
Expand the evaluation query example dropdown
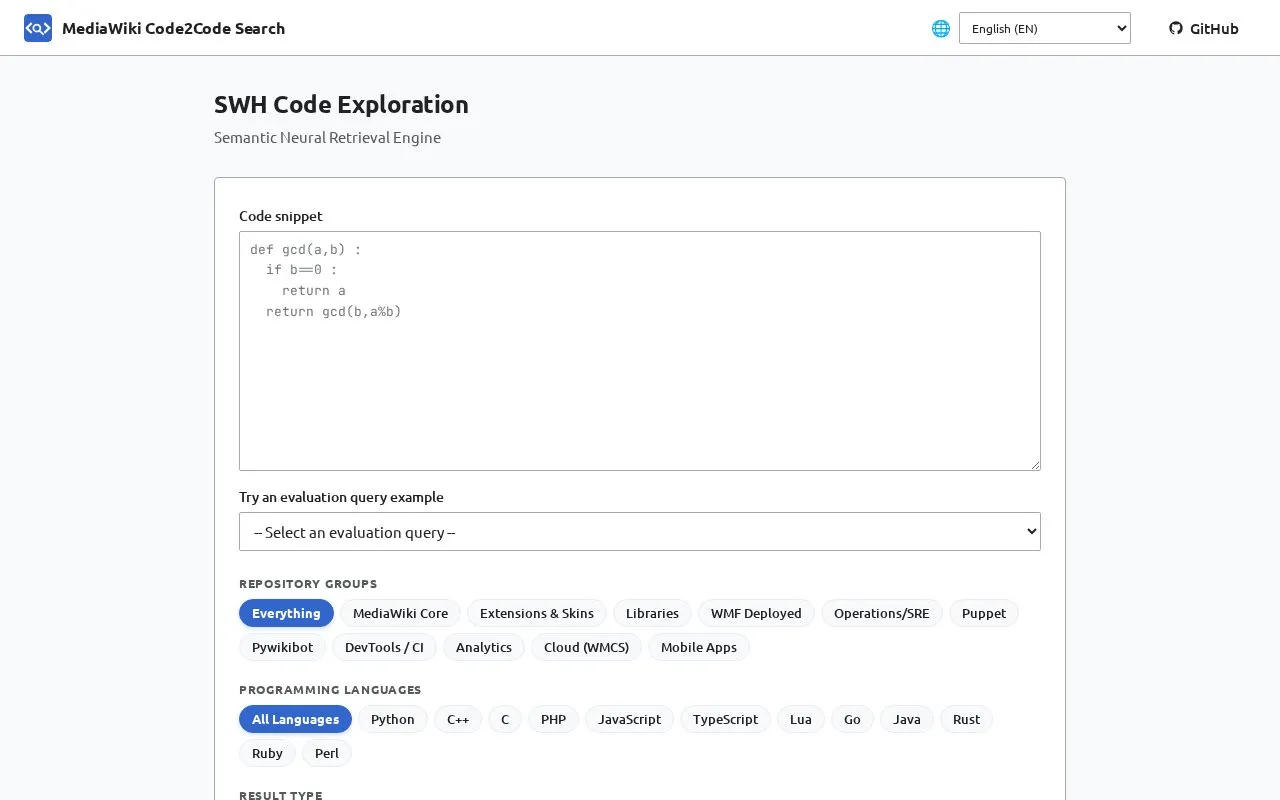(640, 532)
